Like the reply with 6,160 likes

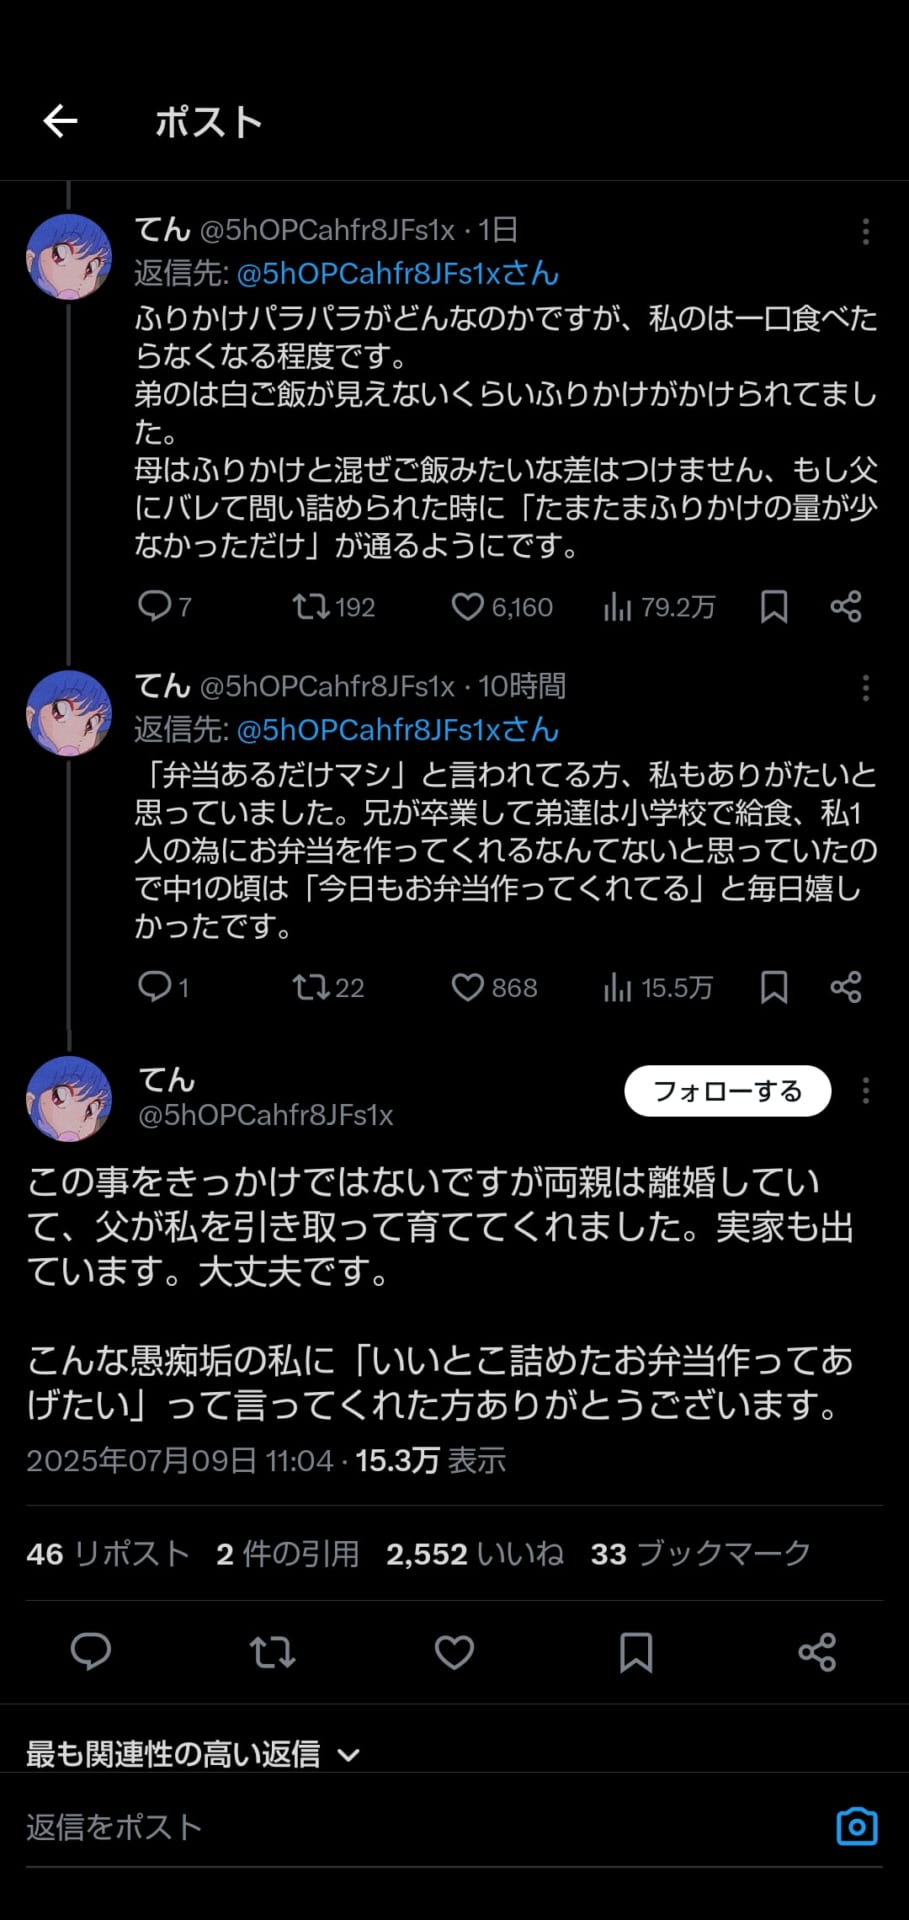pos(467,607)
